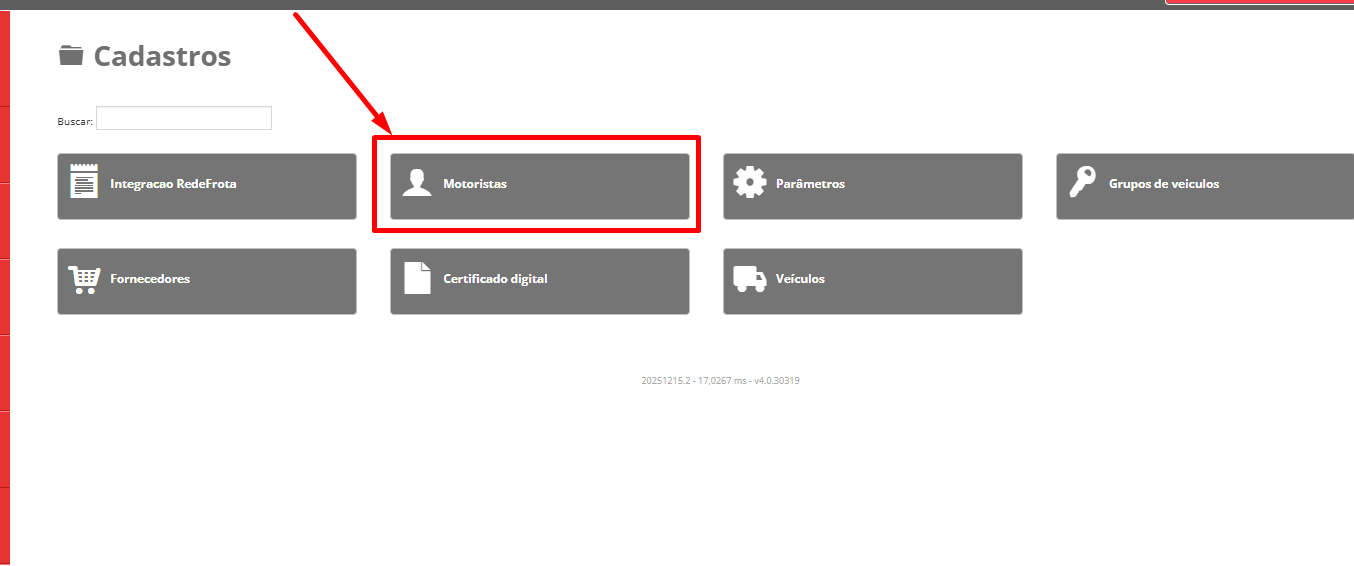The image size is (1354, 566).
Task: Click the key icon for Grupos de veiculos
Action: pyautogui.click(x=1082, y=182)
